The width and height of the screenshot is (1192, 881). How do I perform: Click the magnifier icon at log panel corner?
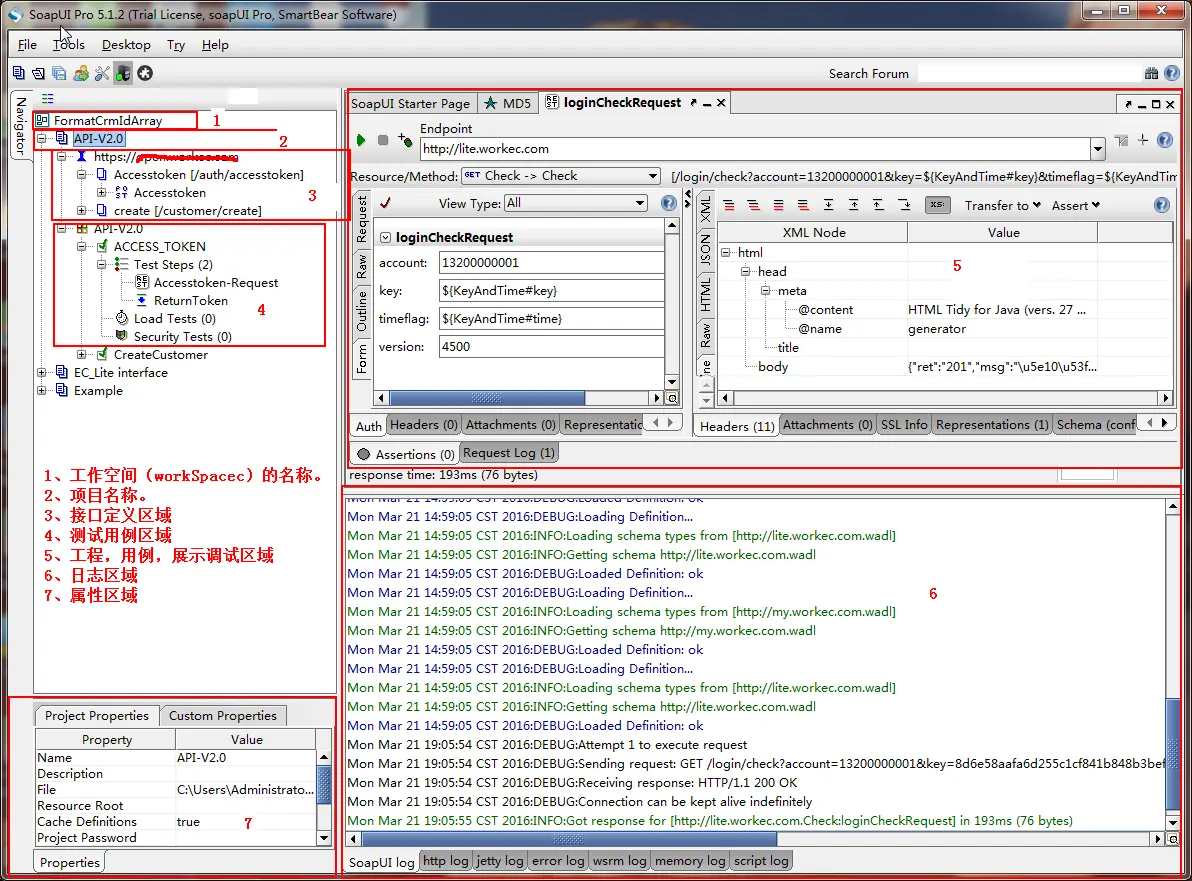(x=1173, y=839)
